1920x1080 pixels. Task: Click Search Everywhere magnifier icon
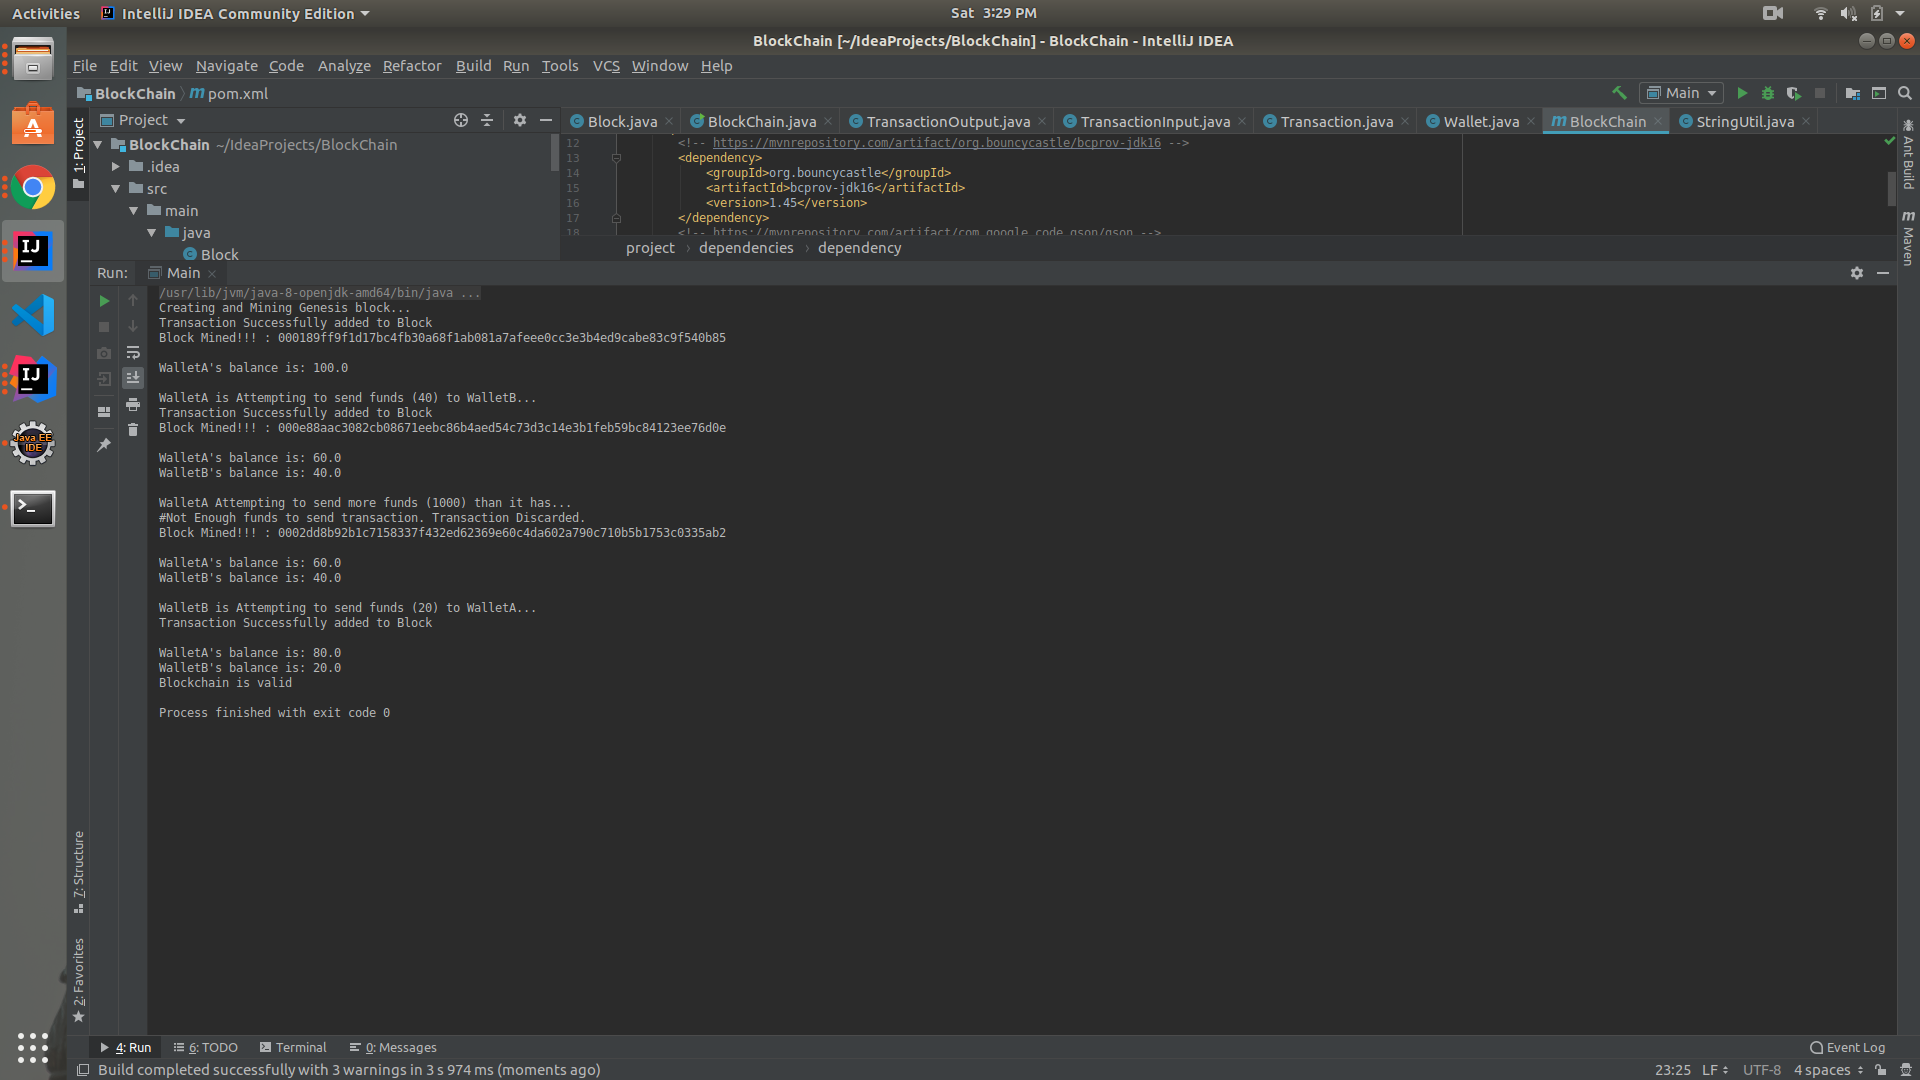pos(1905,93)
